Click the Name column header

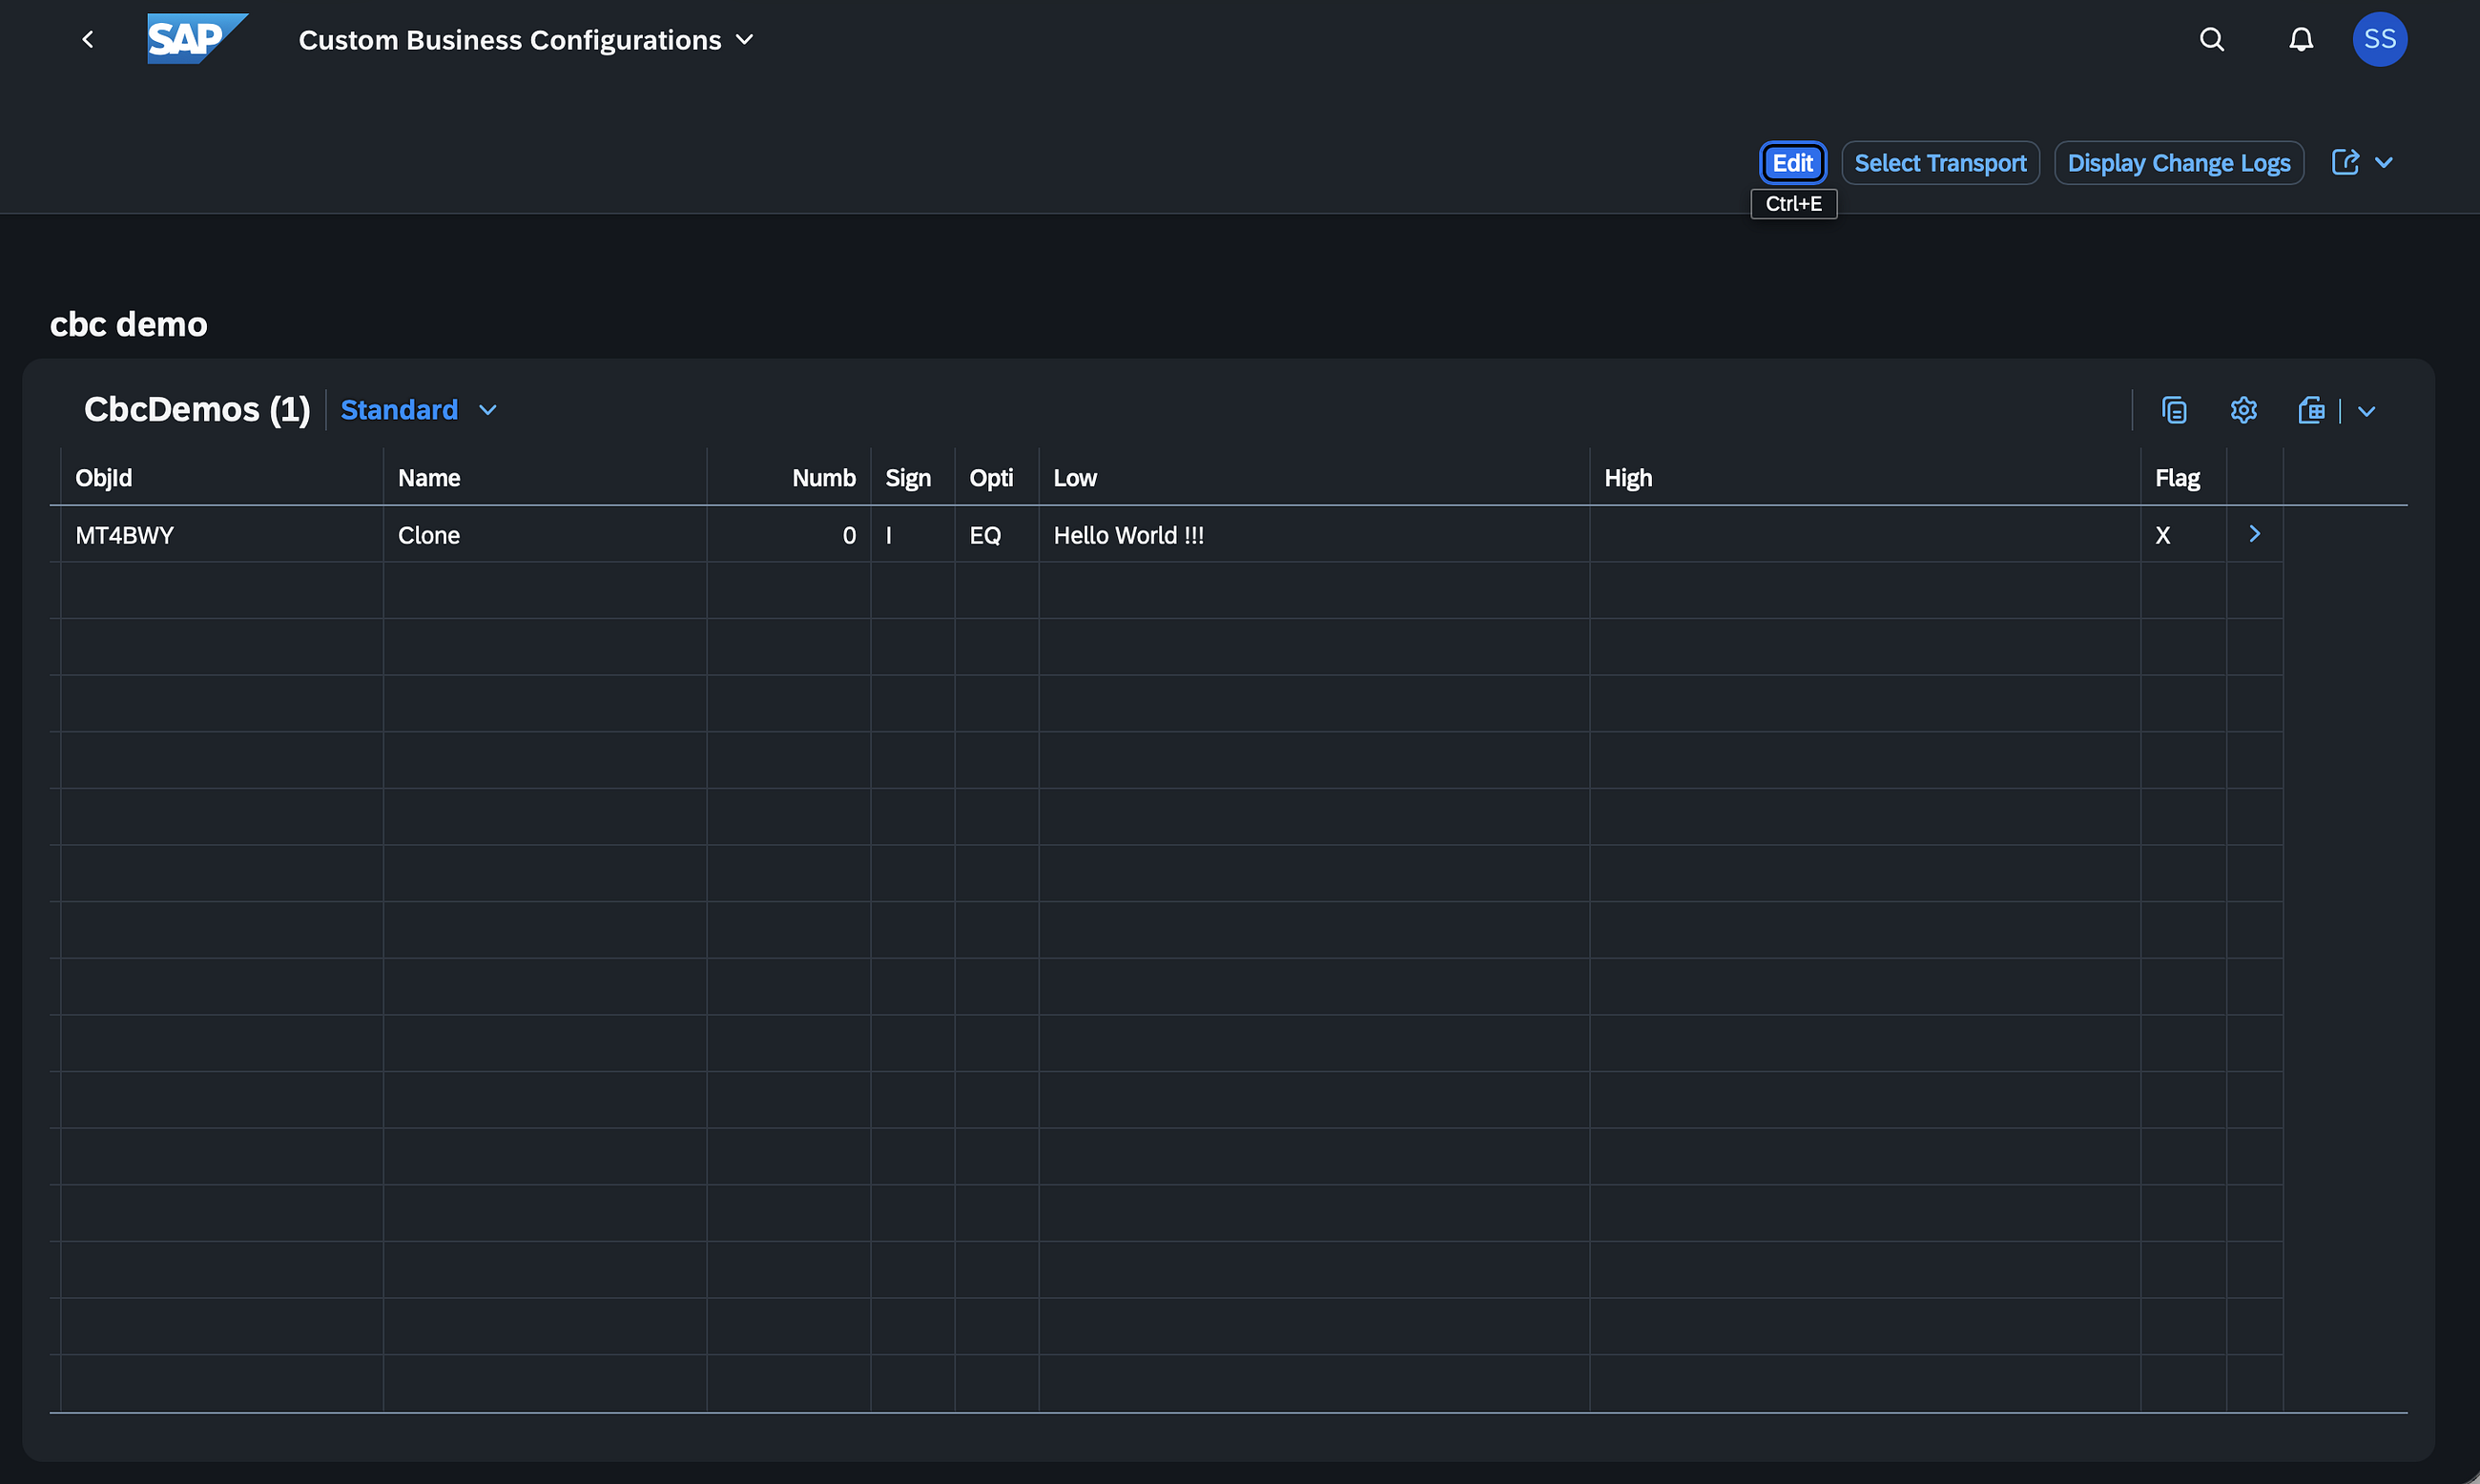(545, 478)
